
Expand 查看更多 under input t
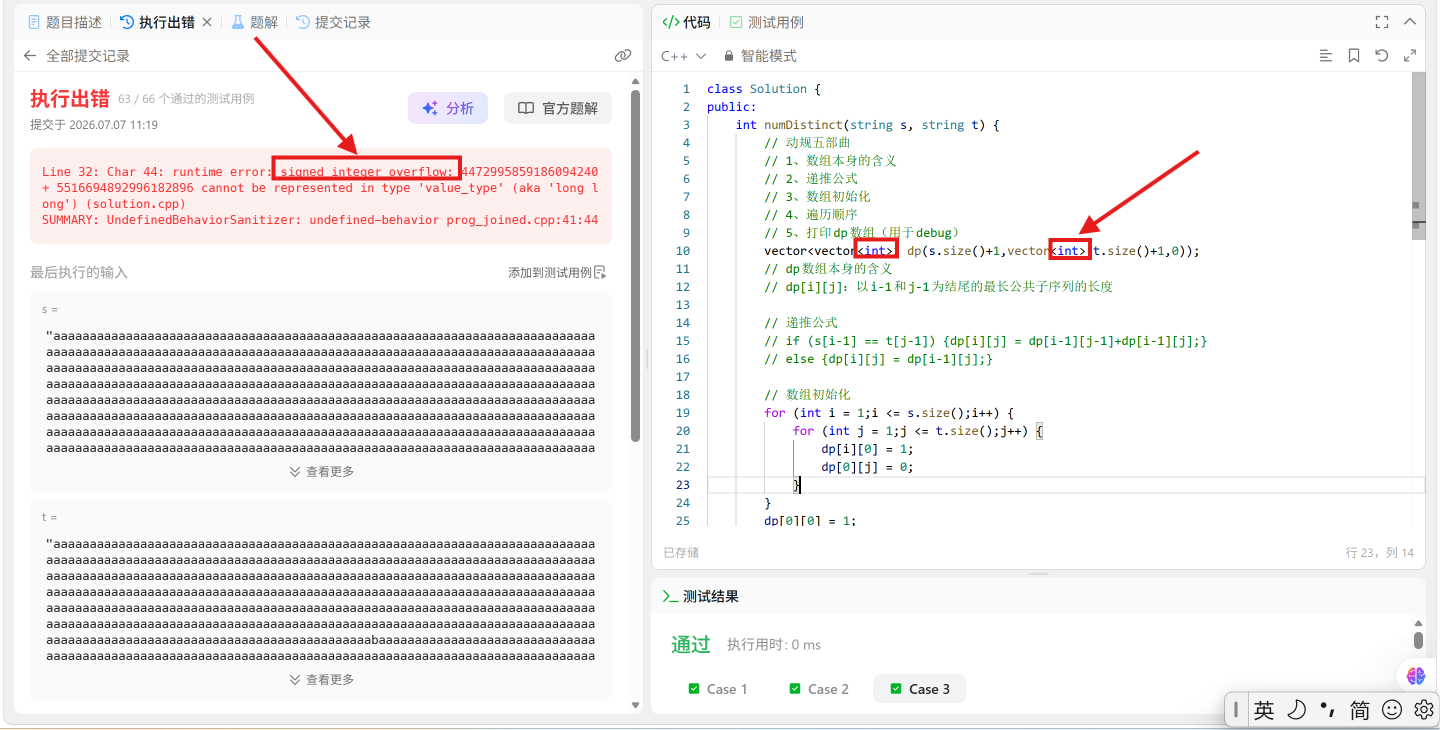pyautogui.click(x=322, y=680)
